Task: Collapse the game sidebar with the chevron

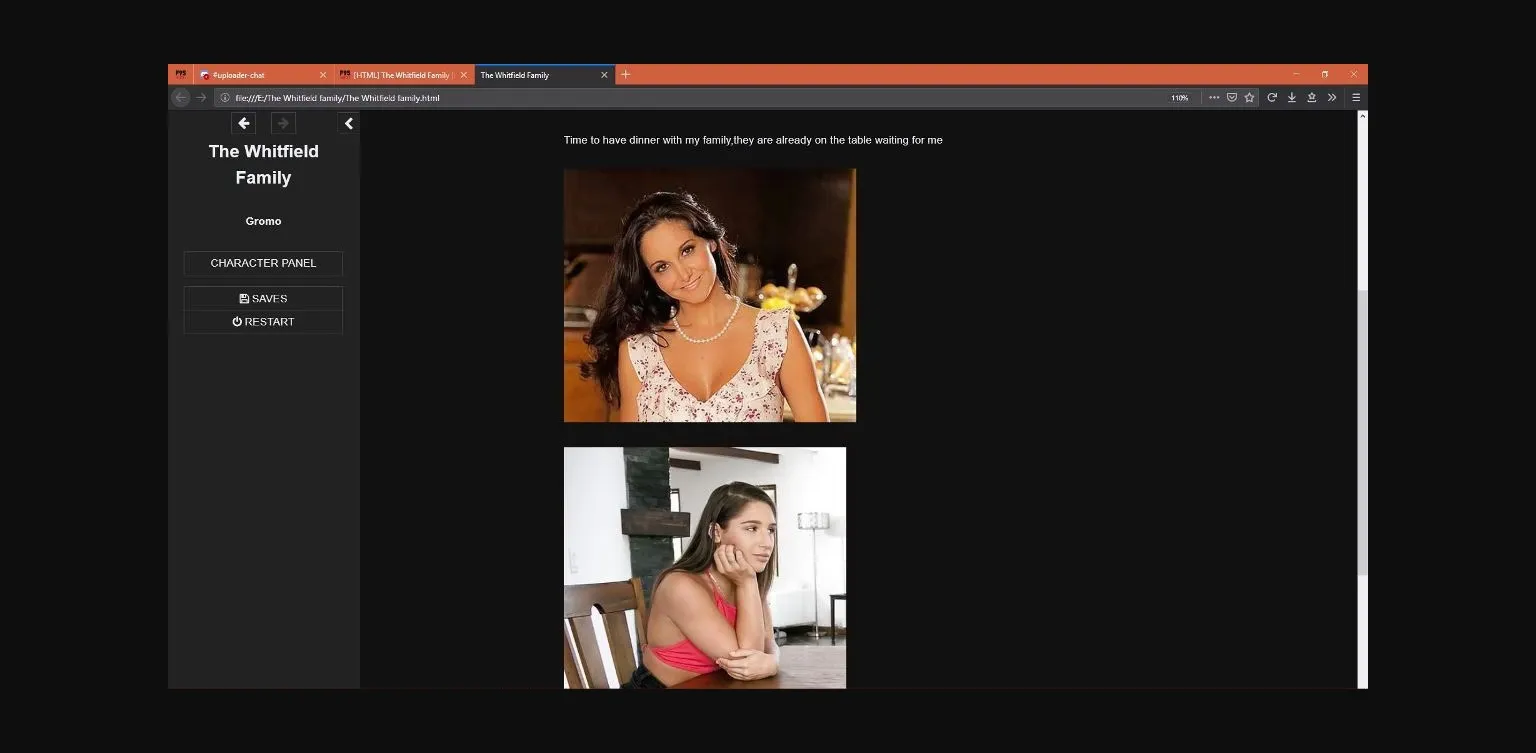Action: 348,123
